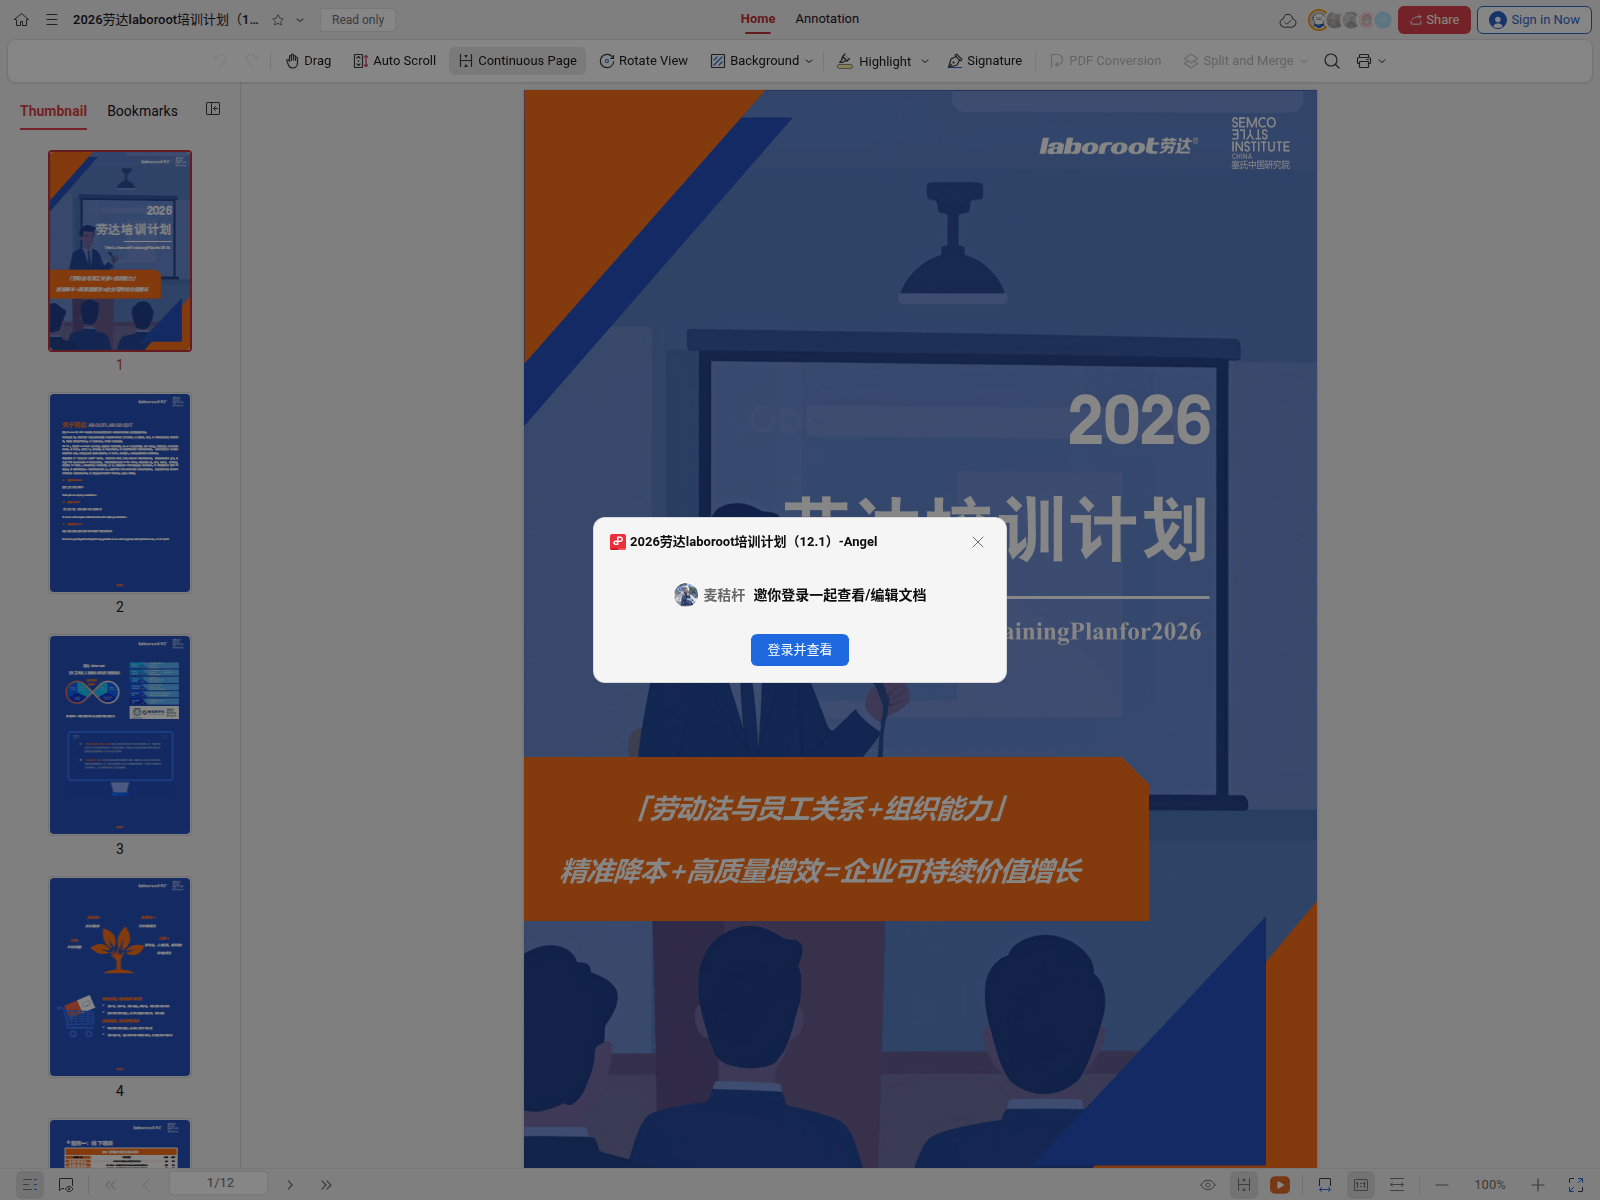Viewport: 1600px width, 1200px height.
Task: Toggle eye protection mode icon
Action: click(1208, 1184)
